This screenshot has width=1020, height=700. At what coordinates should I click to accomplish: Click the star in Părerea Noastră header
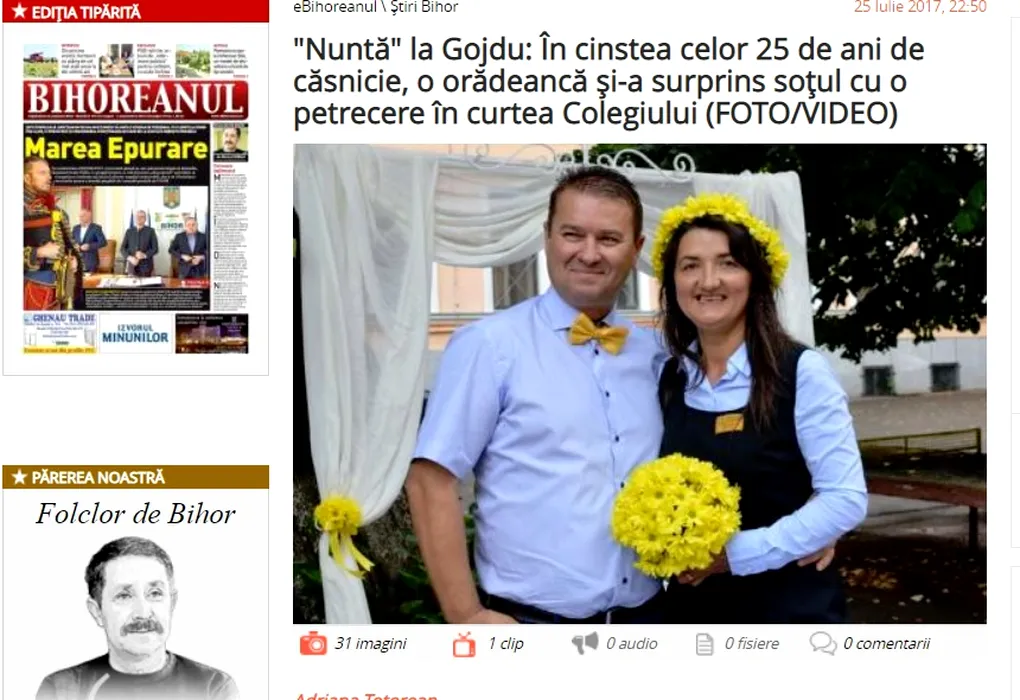(x=19, y=478)
